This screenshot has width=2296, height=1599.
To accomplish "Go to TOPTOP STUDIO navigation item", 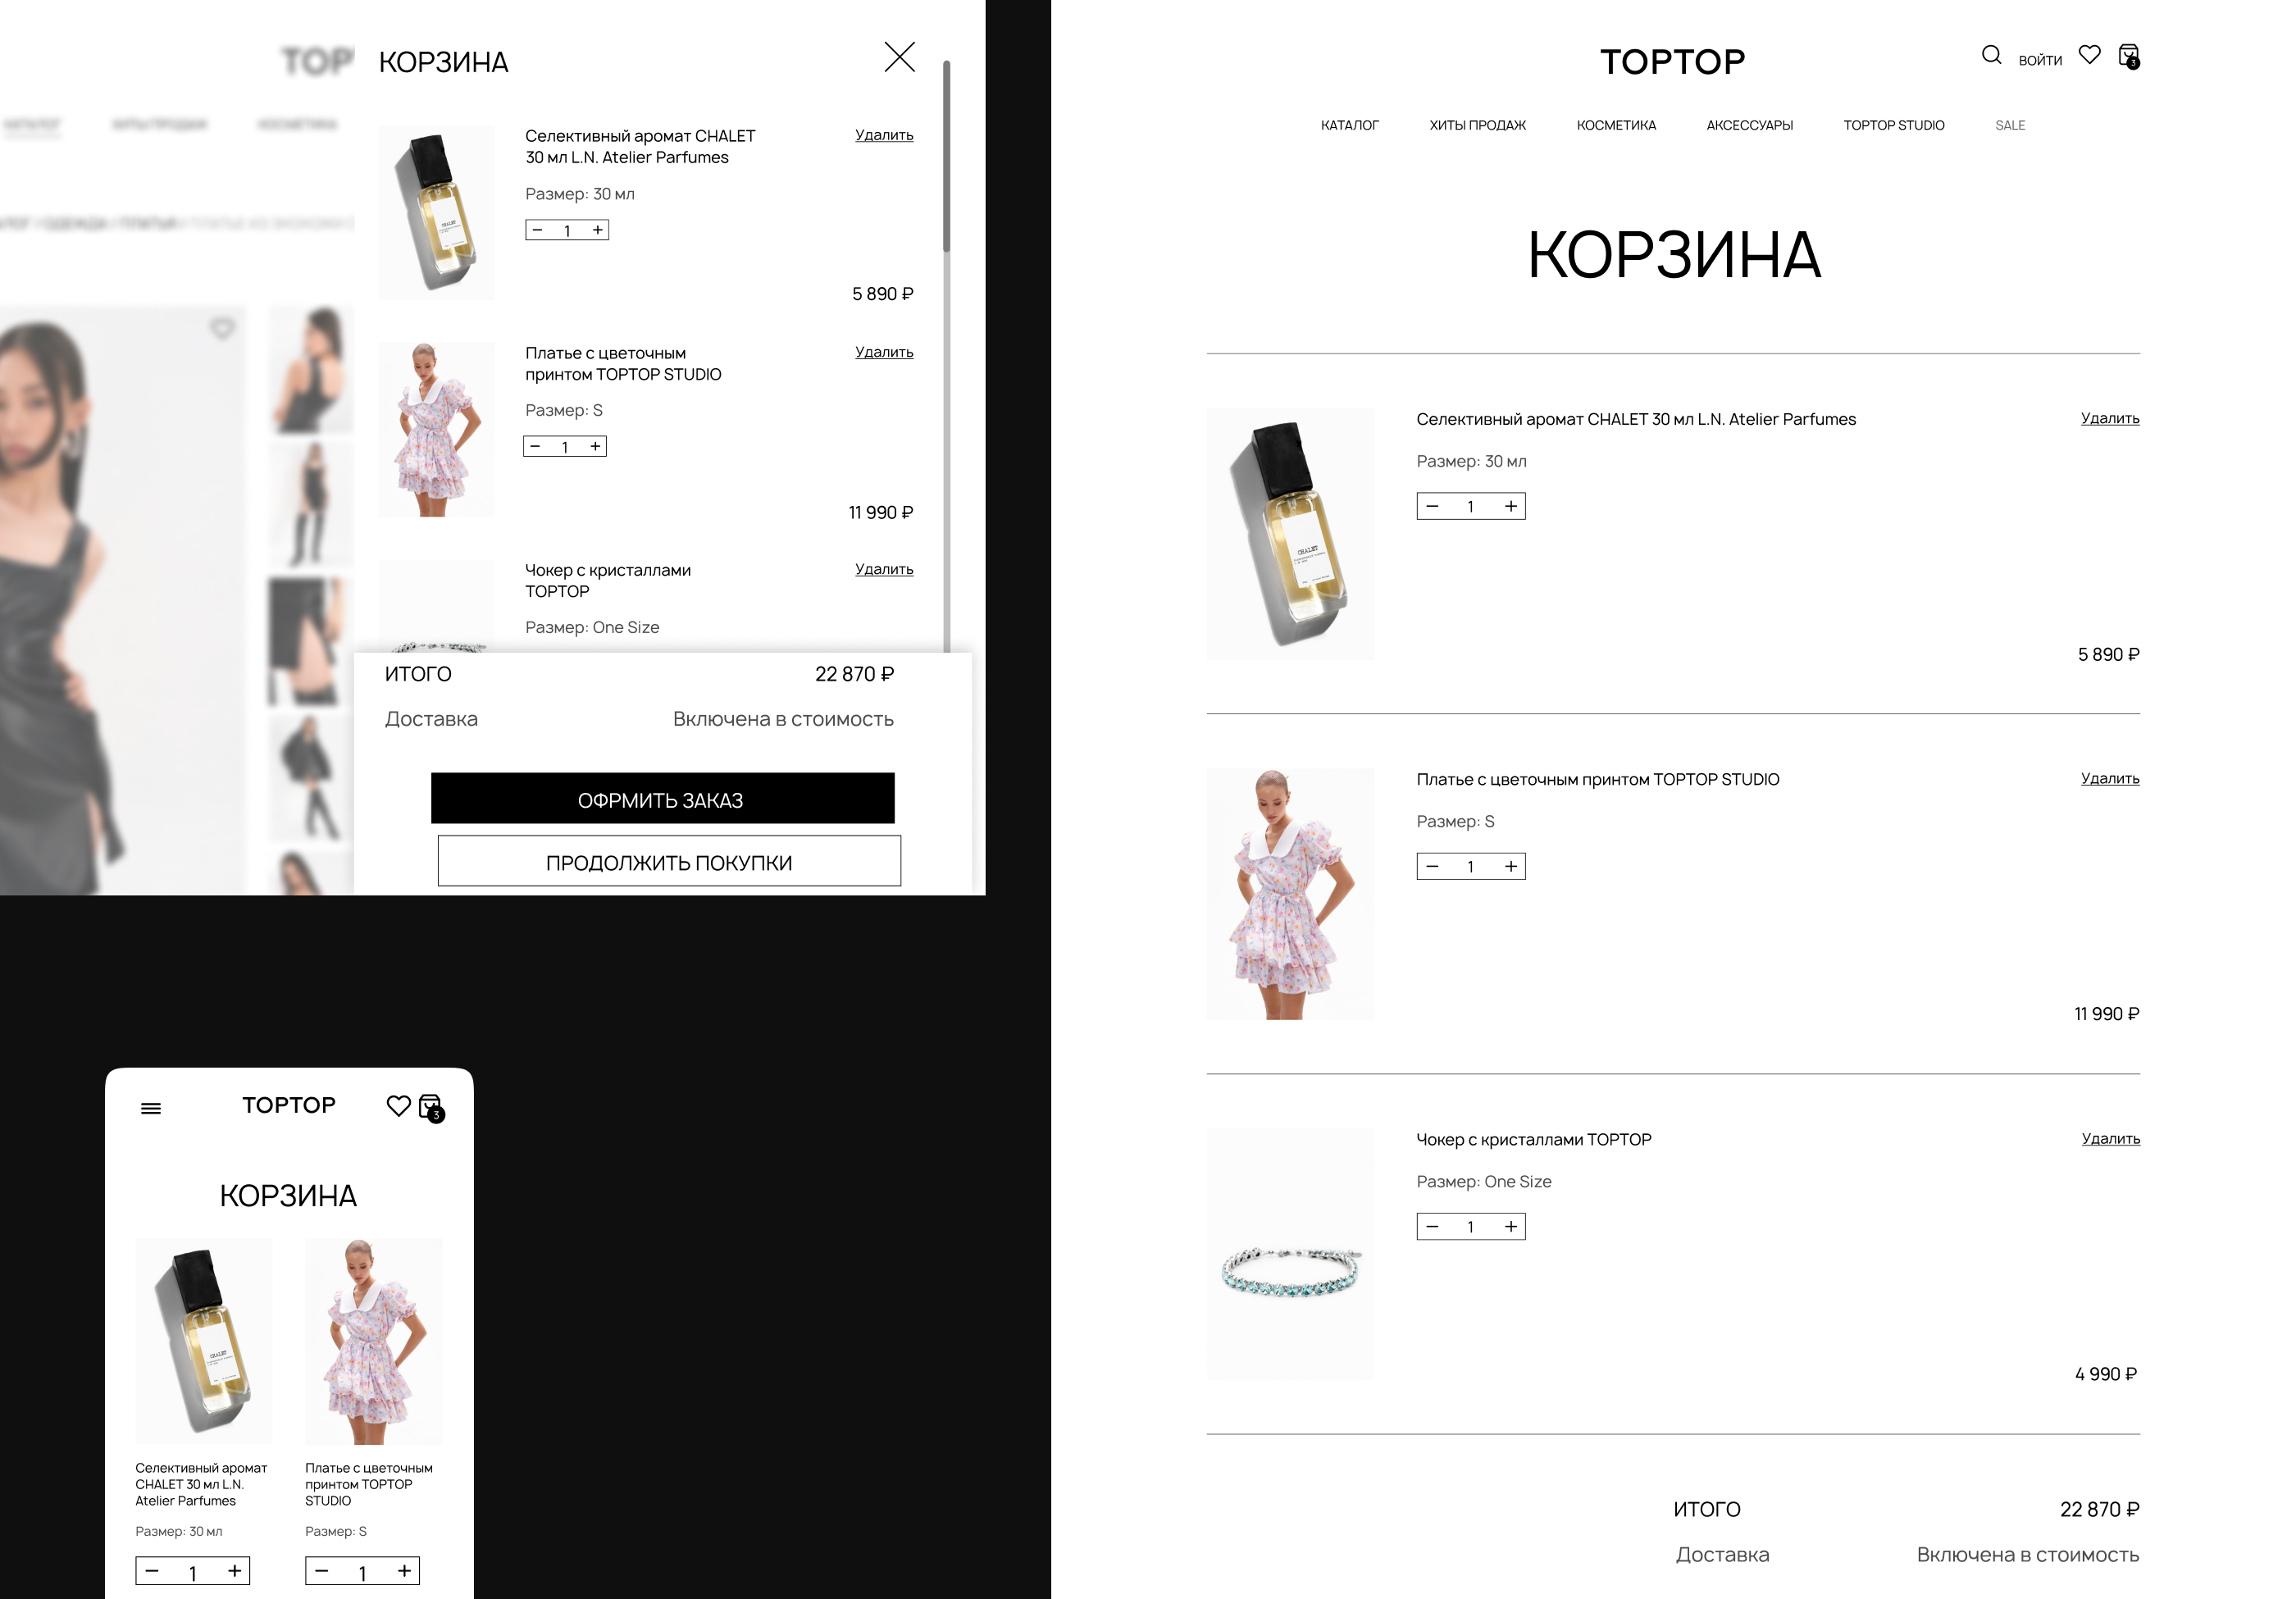I will (1893, 125).
